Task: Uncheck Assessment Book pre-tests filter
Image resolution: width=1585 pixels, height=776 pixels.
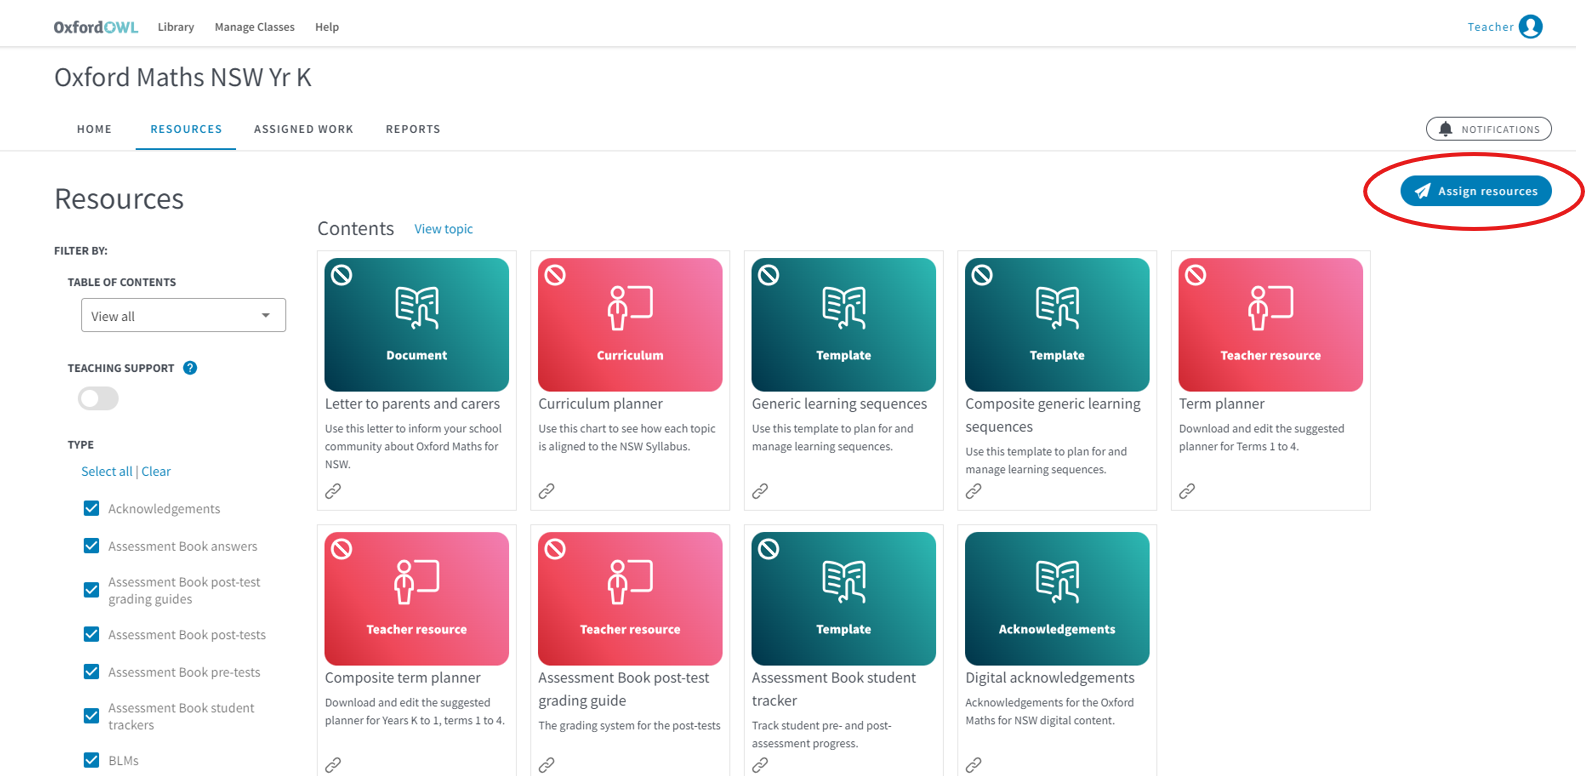Action: (x=91, y=672)
